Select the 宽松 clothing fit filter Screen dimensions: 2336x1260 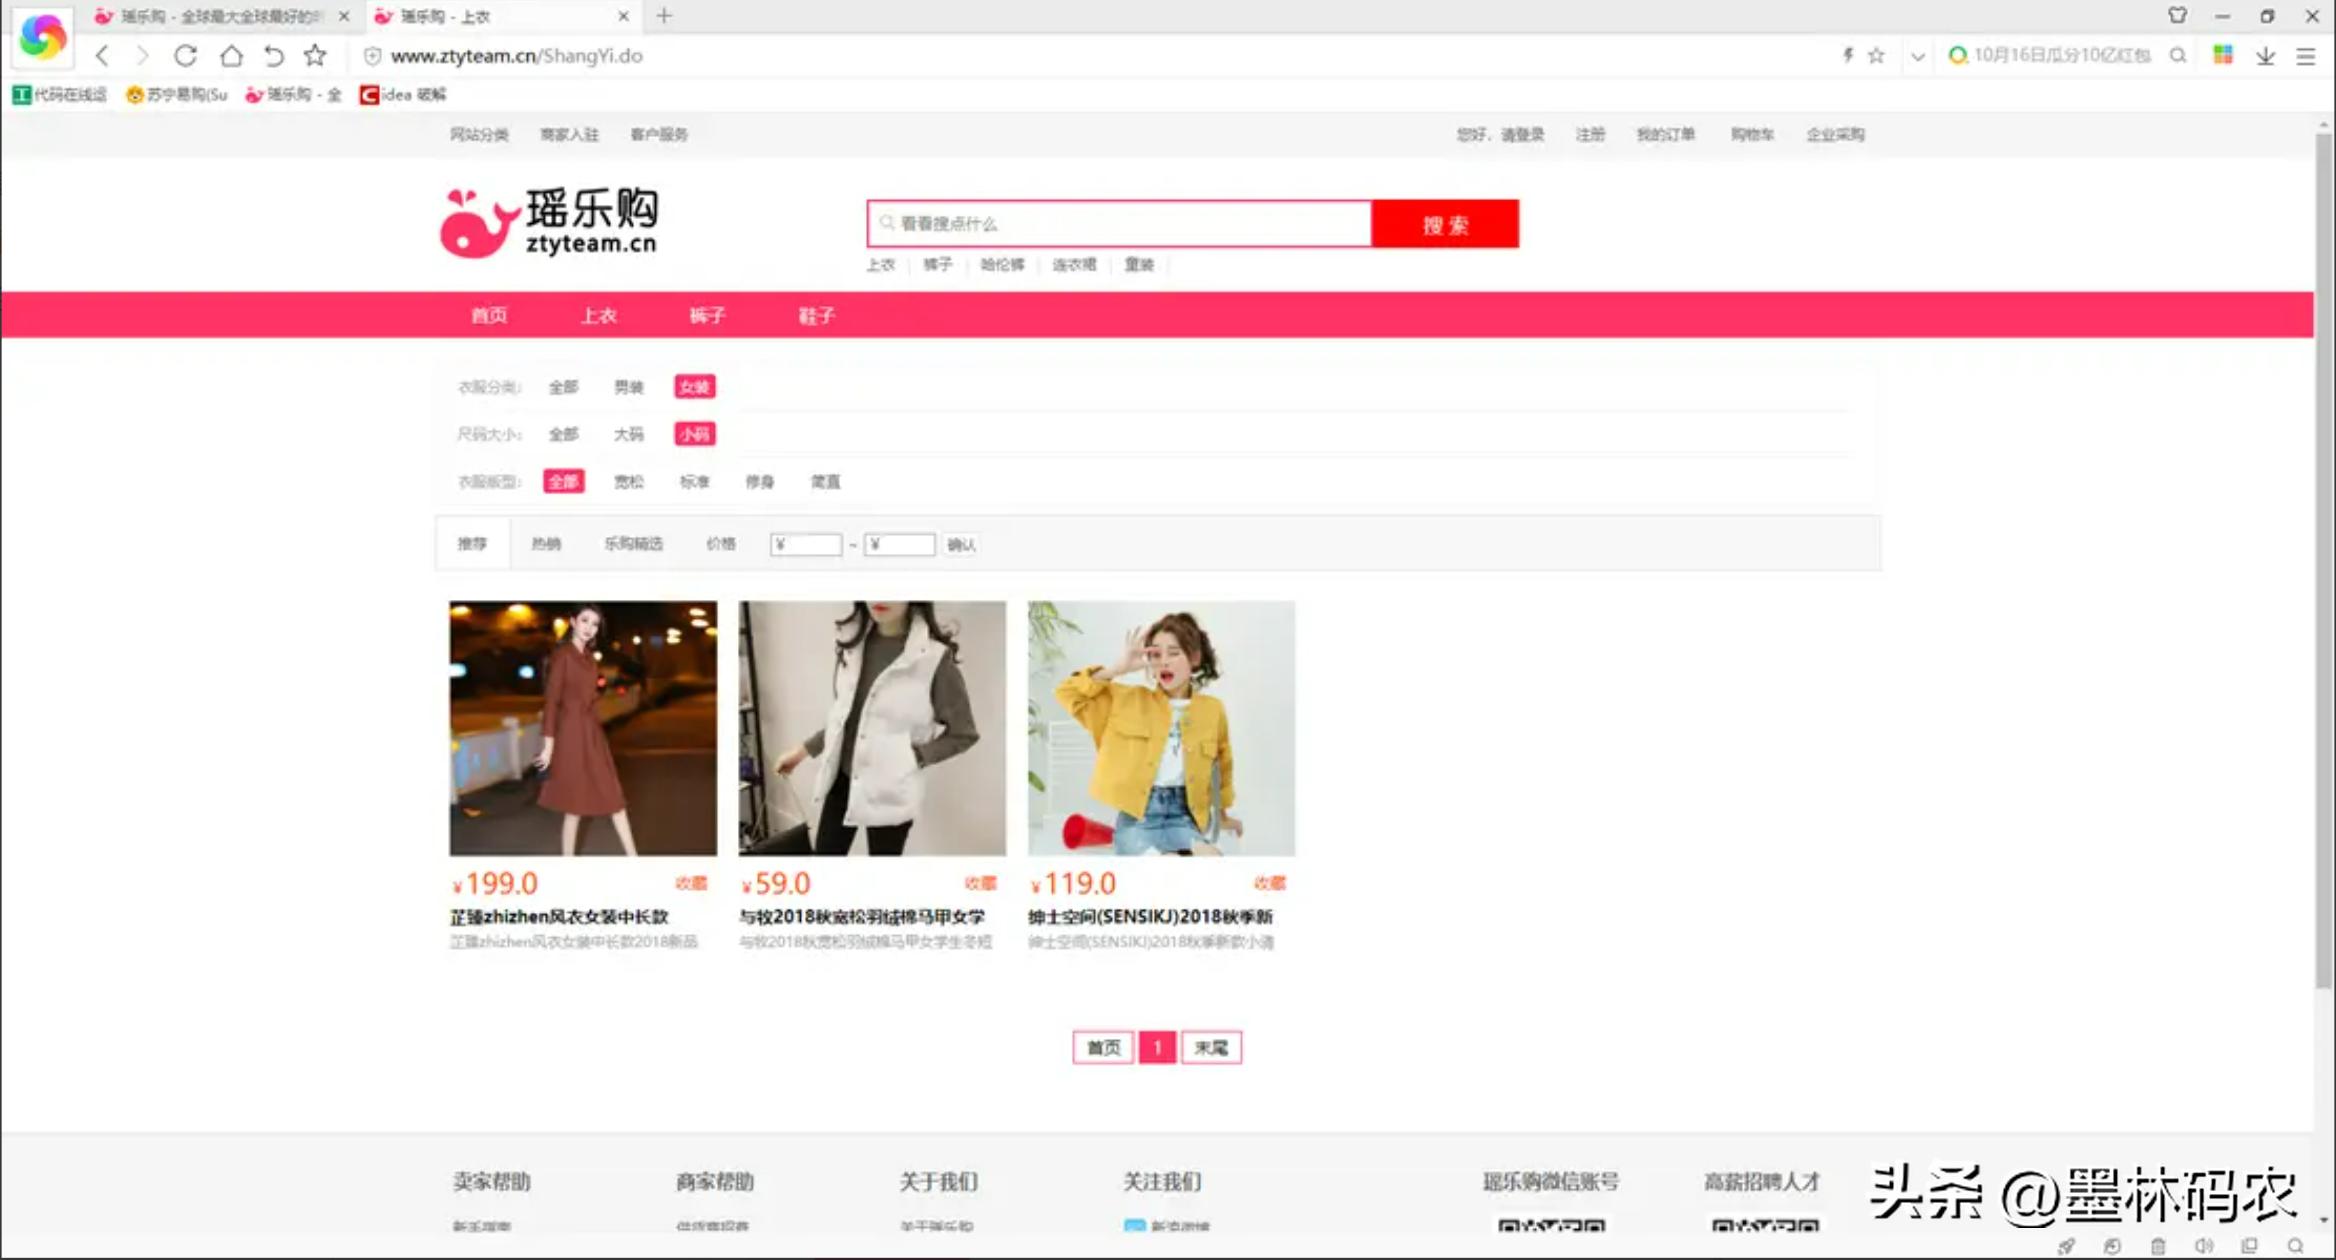(629, 482)
